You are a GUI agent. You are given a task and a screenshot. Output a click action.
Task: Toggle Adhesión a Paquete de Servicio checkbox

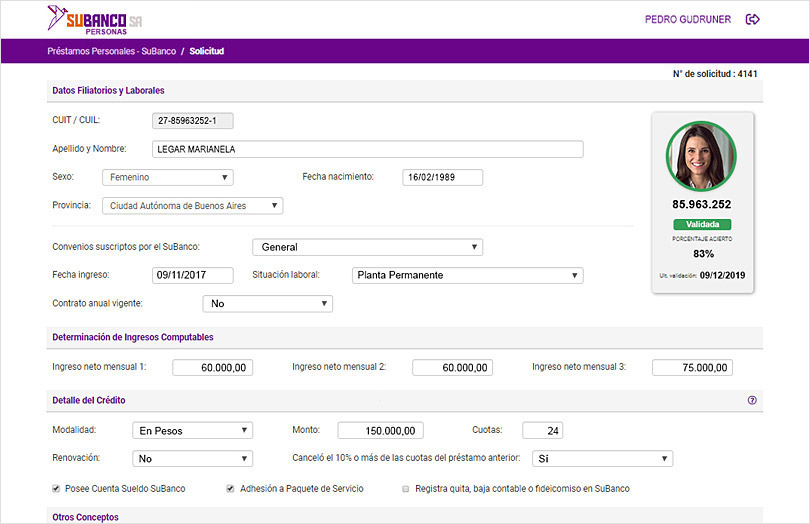pyautogui.click(x=230, y=488)
